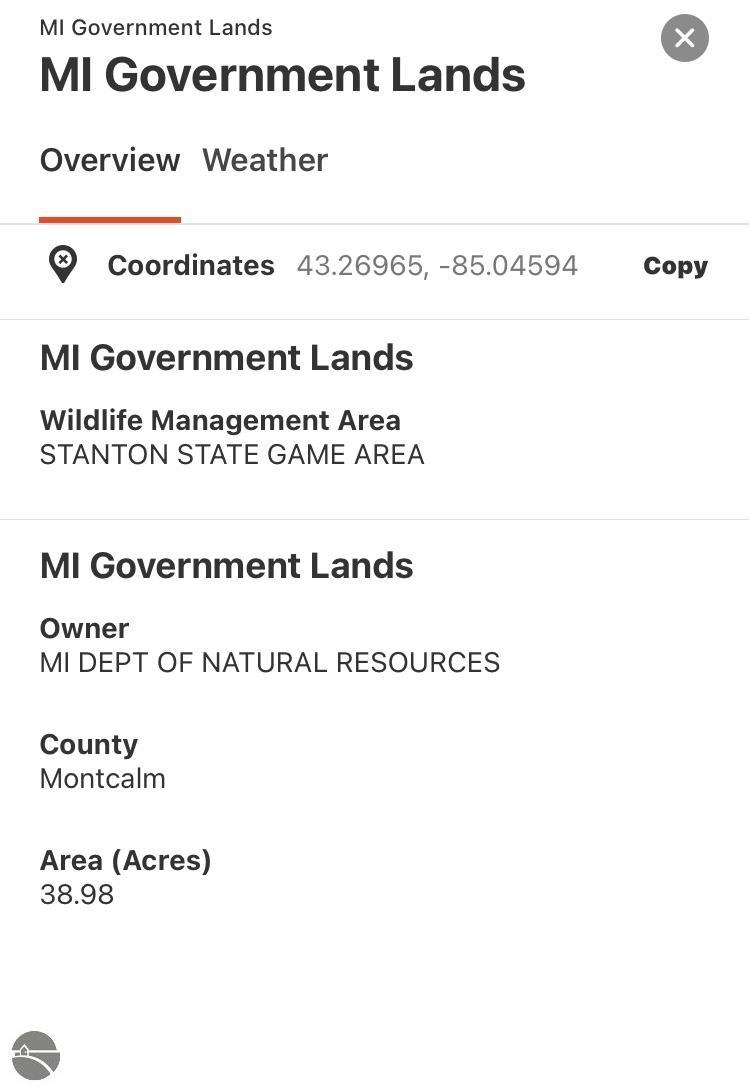The width and height of the screenshot is (749, 1086).
Task: Tap the round landscape logo icon
Action: [x=36, y=1055]
